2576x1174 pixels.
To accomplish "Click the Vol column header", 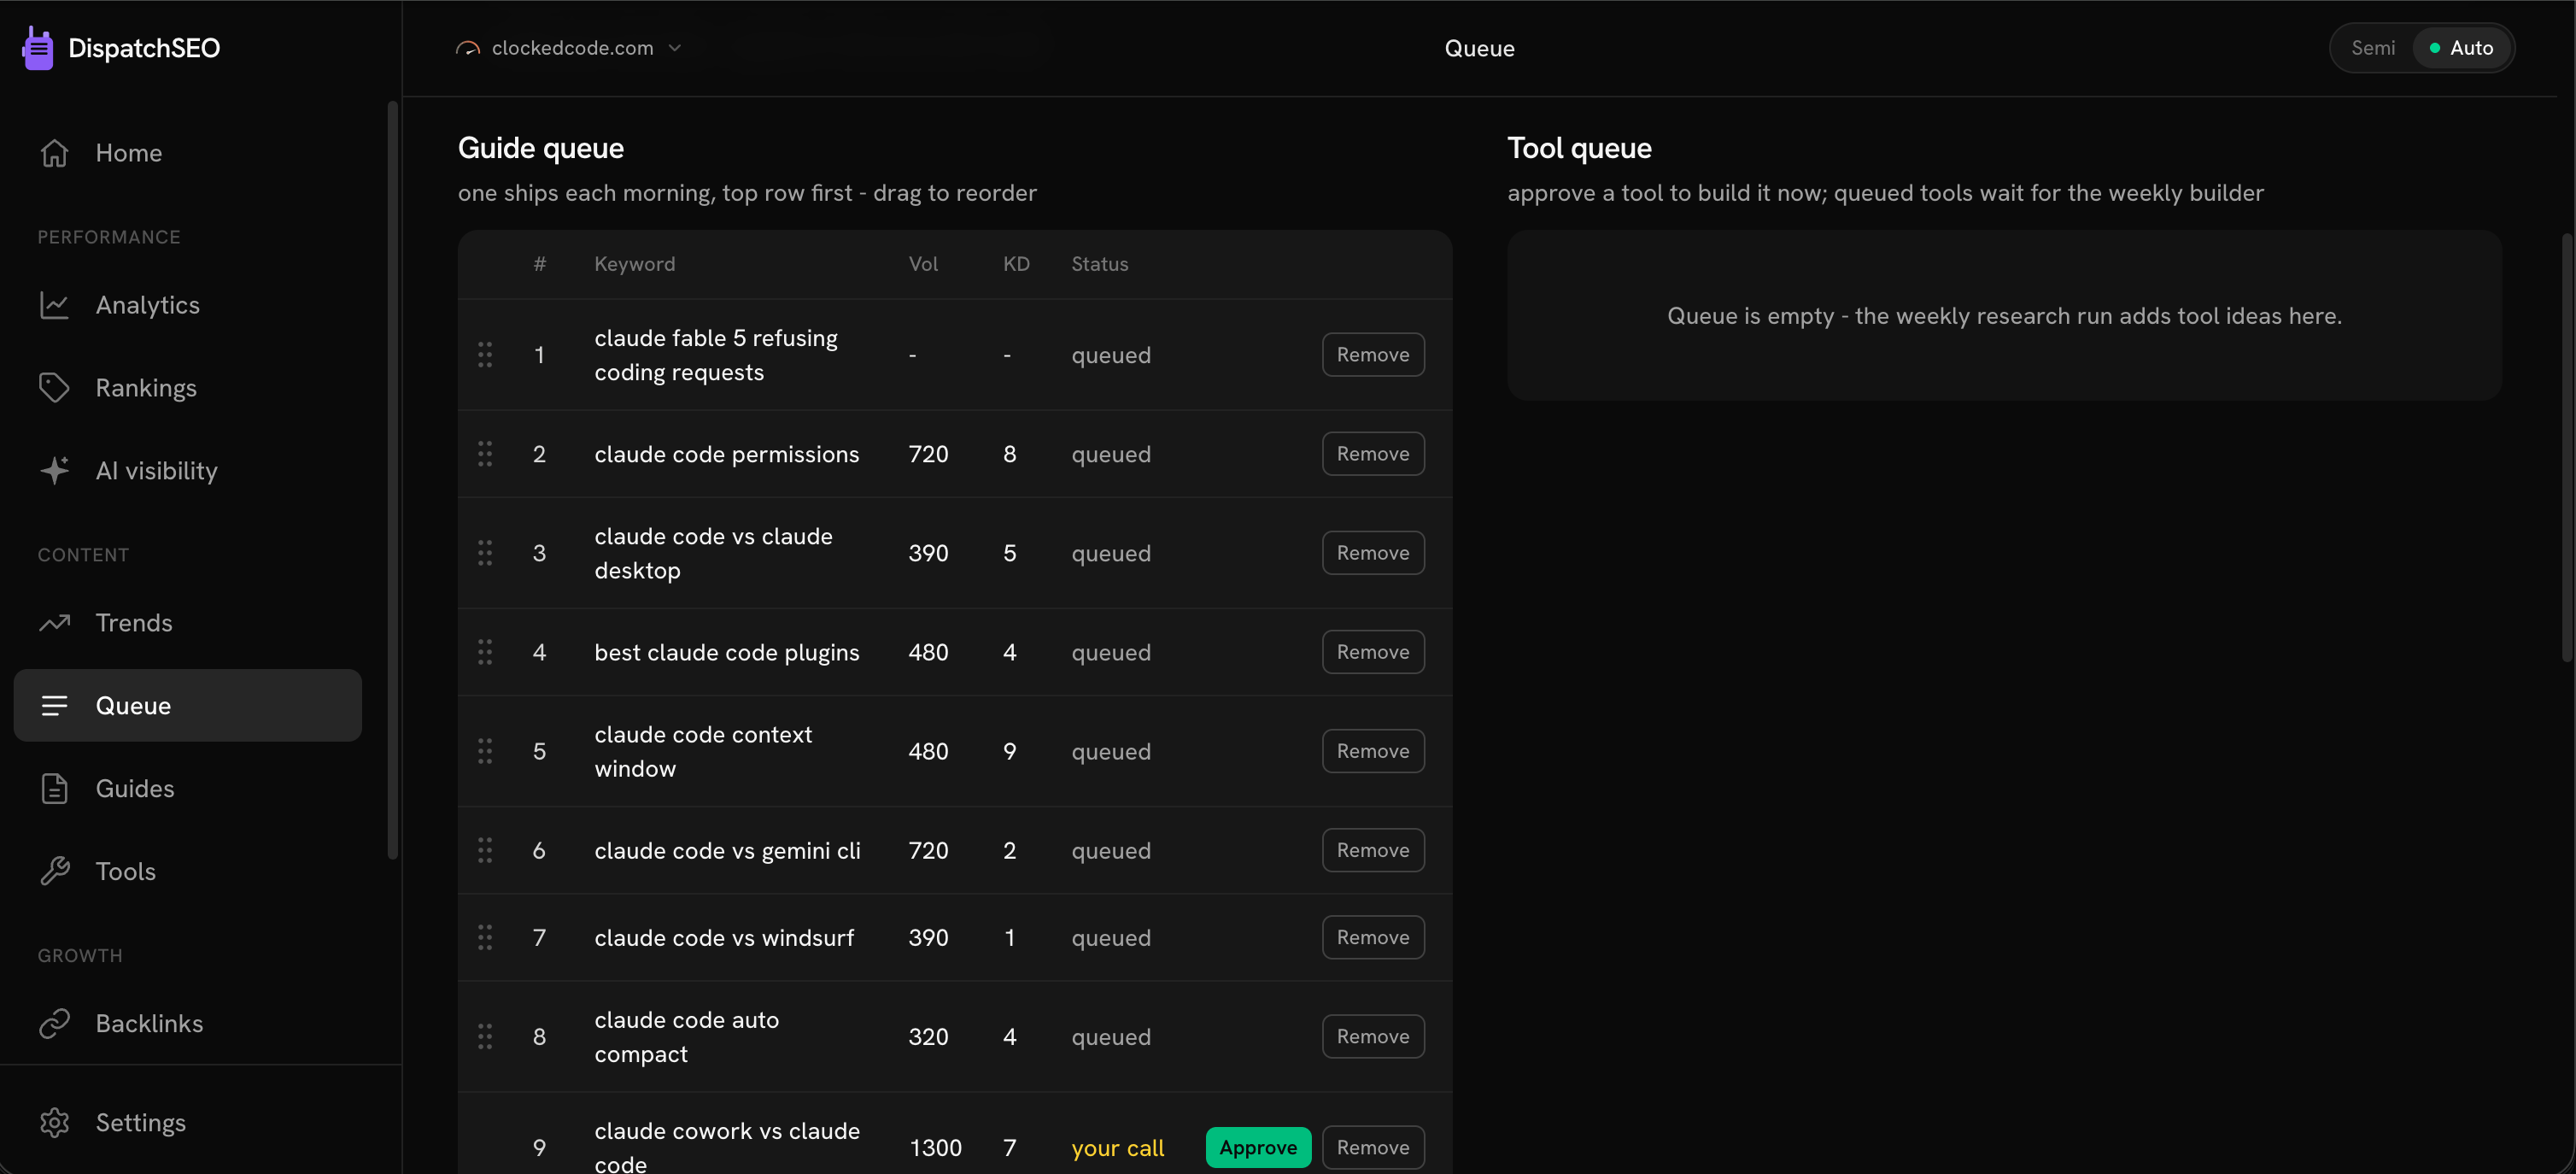I will coord(923,264).
